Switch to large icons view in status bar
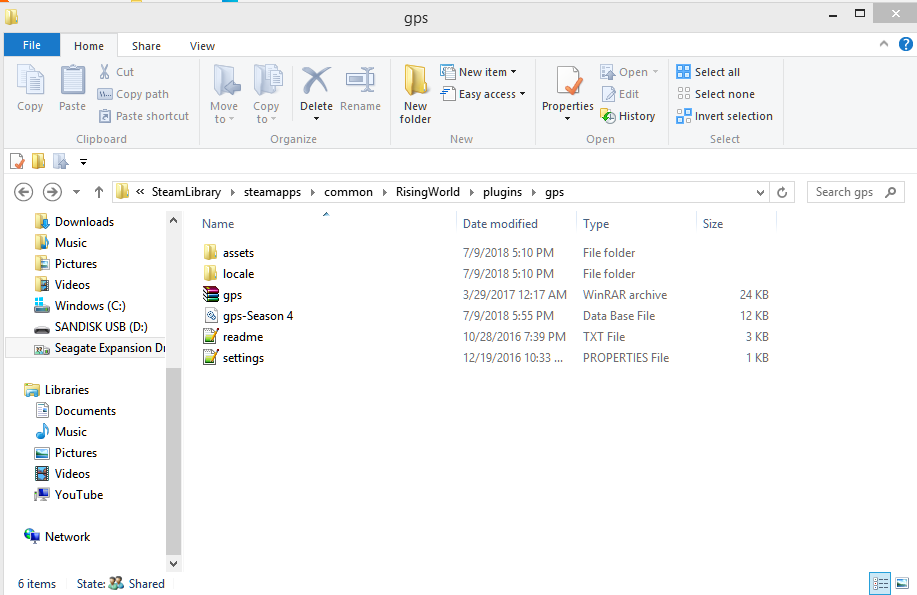This screenshot has width=917, height=595. (x=902, y=583)
